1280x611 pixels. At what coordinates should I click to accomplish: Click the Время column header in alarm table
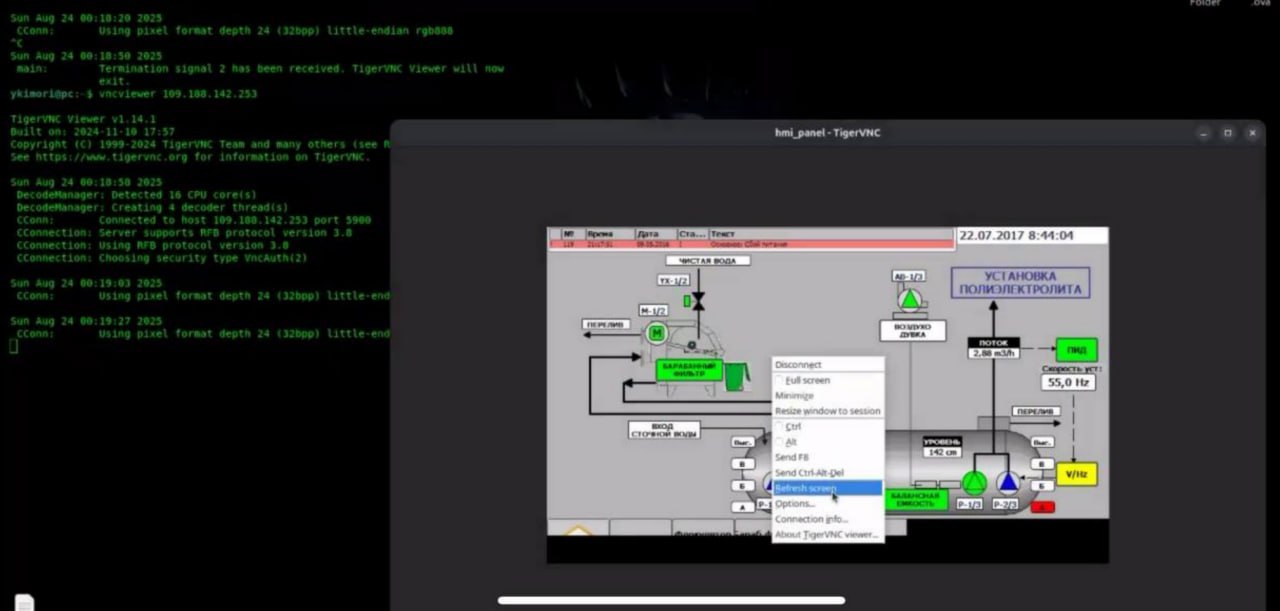coord(610,233)
